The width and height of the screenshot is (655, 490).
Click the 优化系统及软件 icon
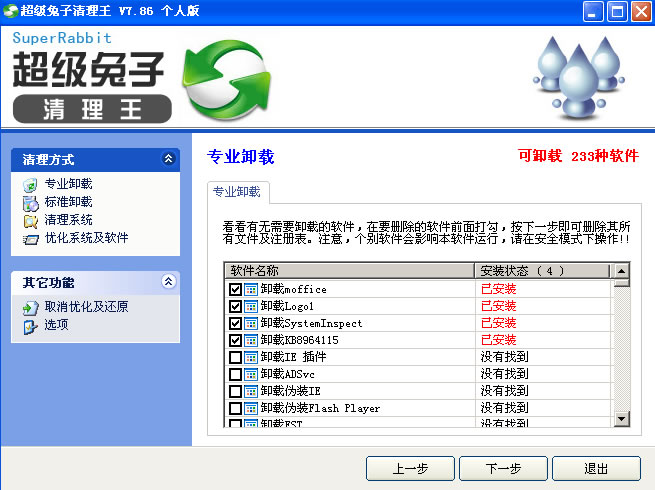coord(30,239)
